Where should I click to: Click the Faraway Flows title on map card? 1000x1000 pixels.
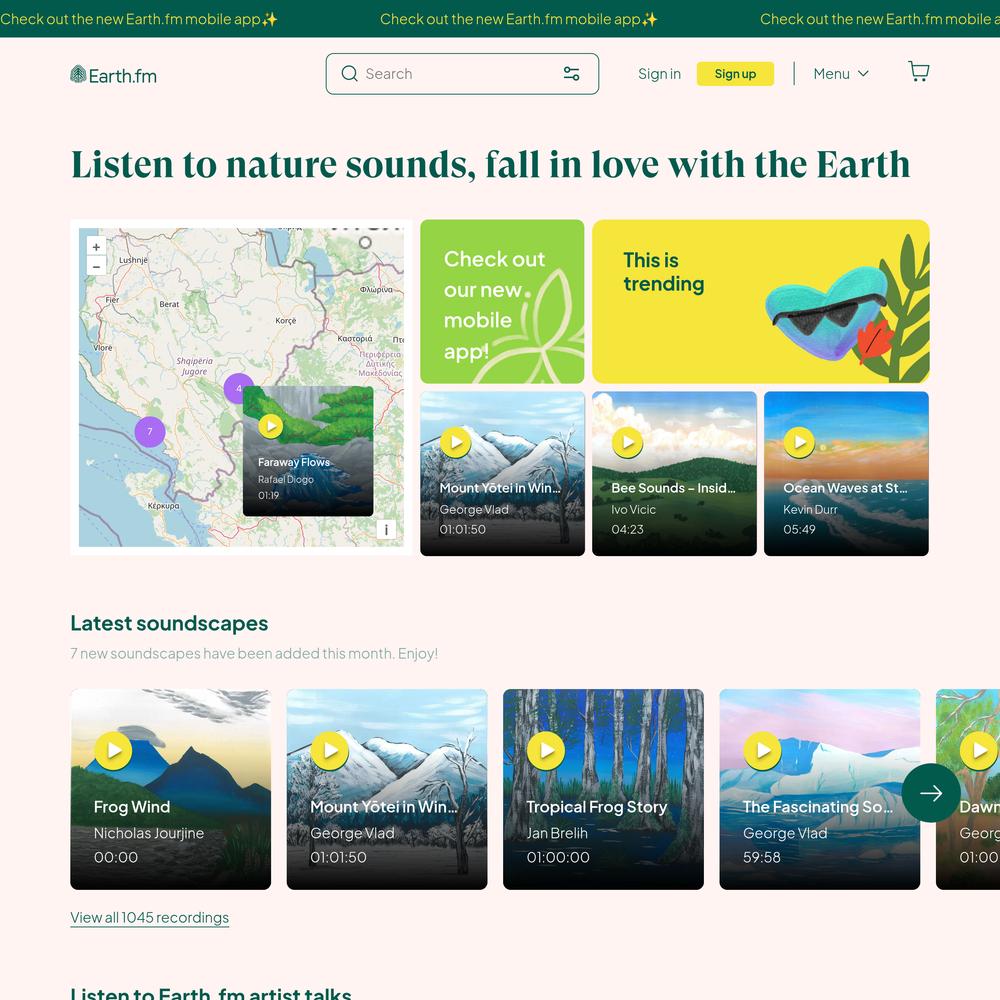coord(293,462)
